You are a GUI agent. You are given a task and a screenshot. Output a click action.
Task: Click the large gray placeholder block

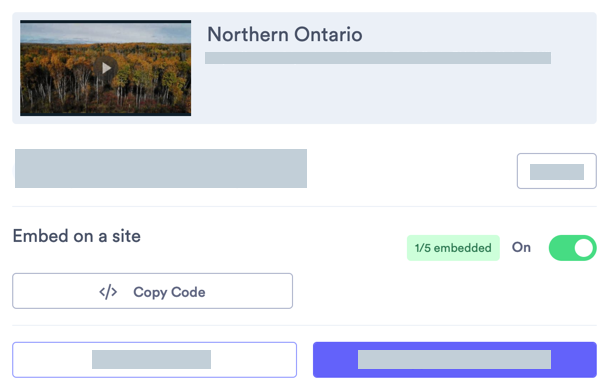coord(161,168)
